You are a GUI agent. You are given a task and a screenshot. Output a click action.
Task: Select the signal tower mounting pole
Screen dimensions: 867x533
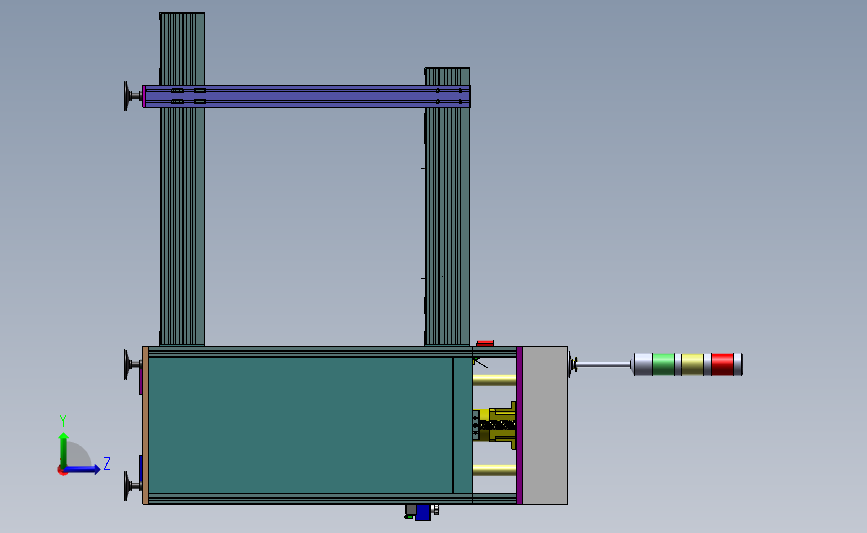(x=604, y=364)
